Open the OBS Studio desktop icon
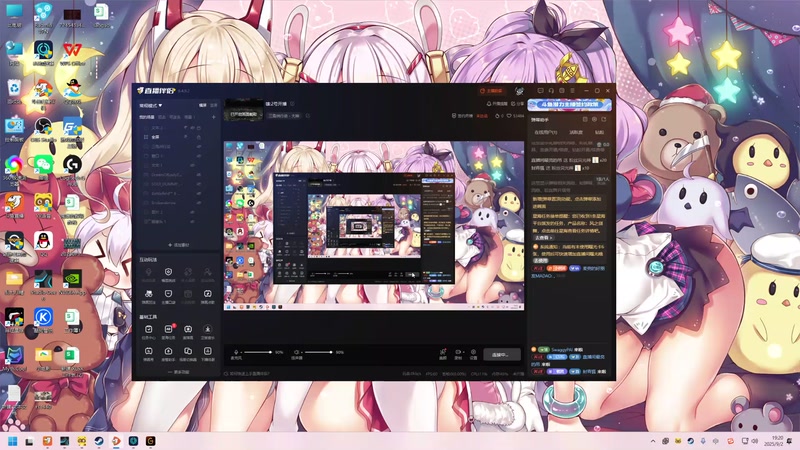This screenshot has width=800, height=450. pyautogui.click(x=43, y=130)
